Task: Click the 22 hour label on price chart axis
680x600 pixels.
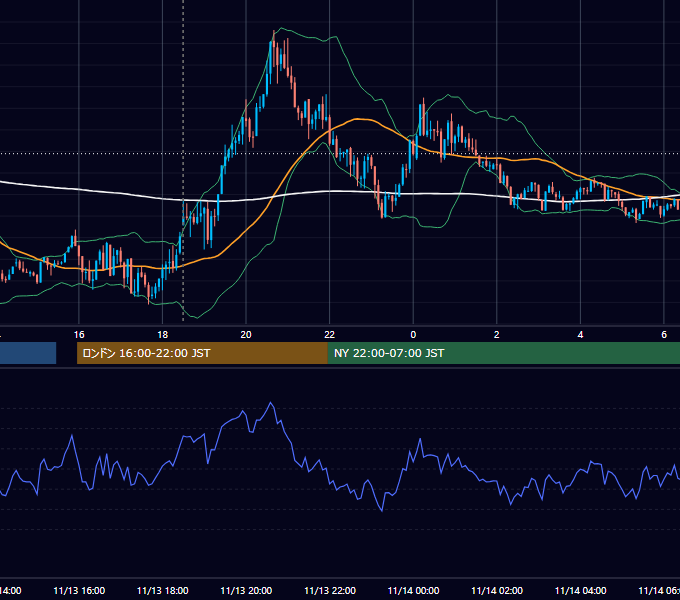Action: [330, 335]
